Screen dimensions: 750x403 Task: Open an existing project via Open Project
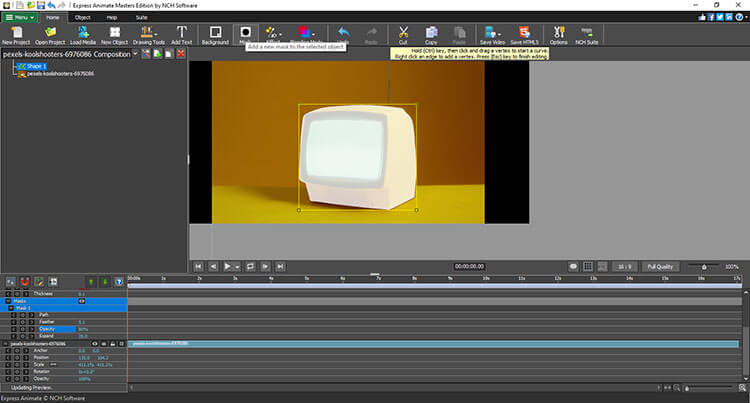50,35
